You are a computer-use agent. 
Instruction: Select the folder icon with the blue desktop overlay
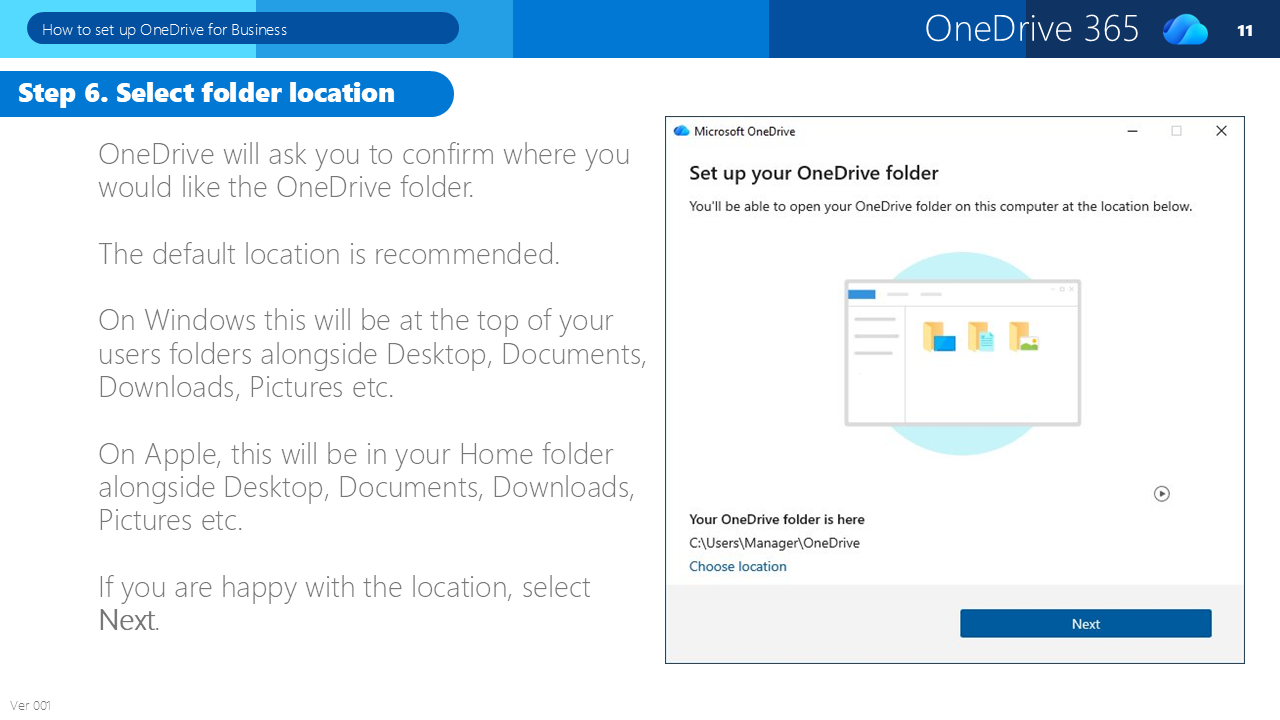(x=939, y=337)
